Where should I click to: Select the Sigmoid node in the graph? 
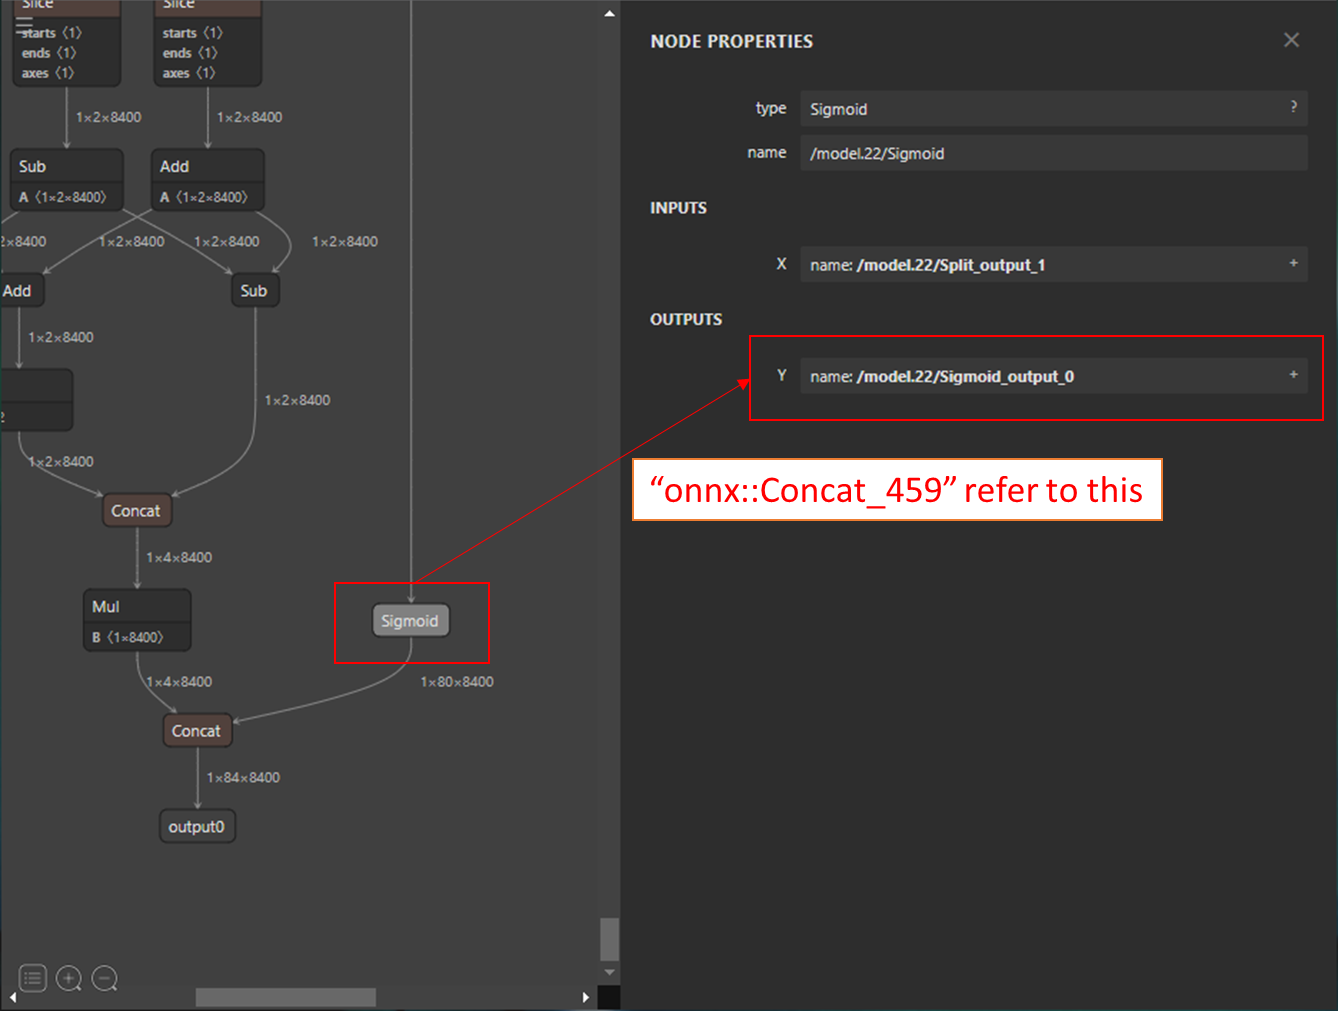tap(410, 621)
